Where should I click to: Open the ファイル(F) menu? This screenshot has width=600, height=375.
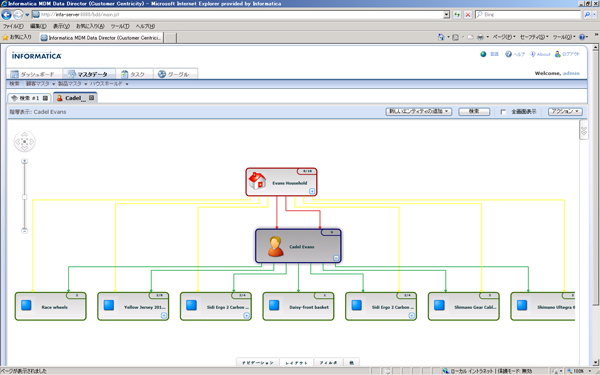point(13,26)
